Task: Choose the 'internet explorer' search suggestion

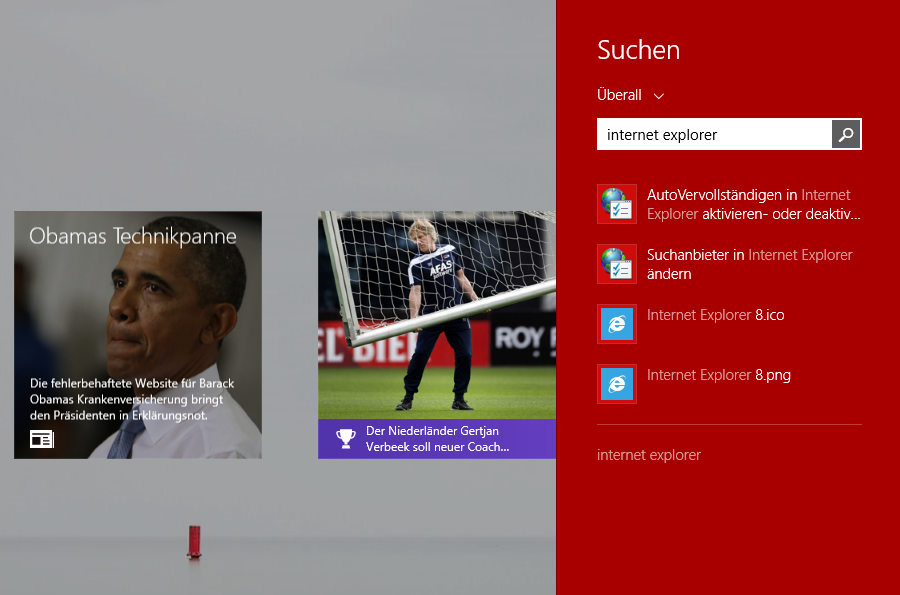Action: [x=649, y=455]
